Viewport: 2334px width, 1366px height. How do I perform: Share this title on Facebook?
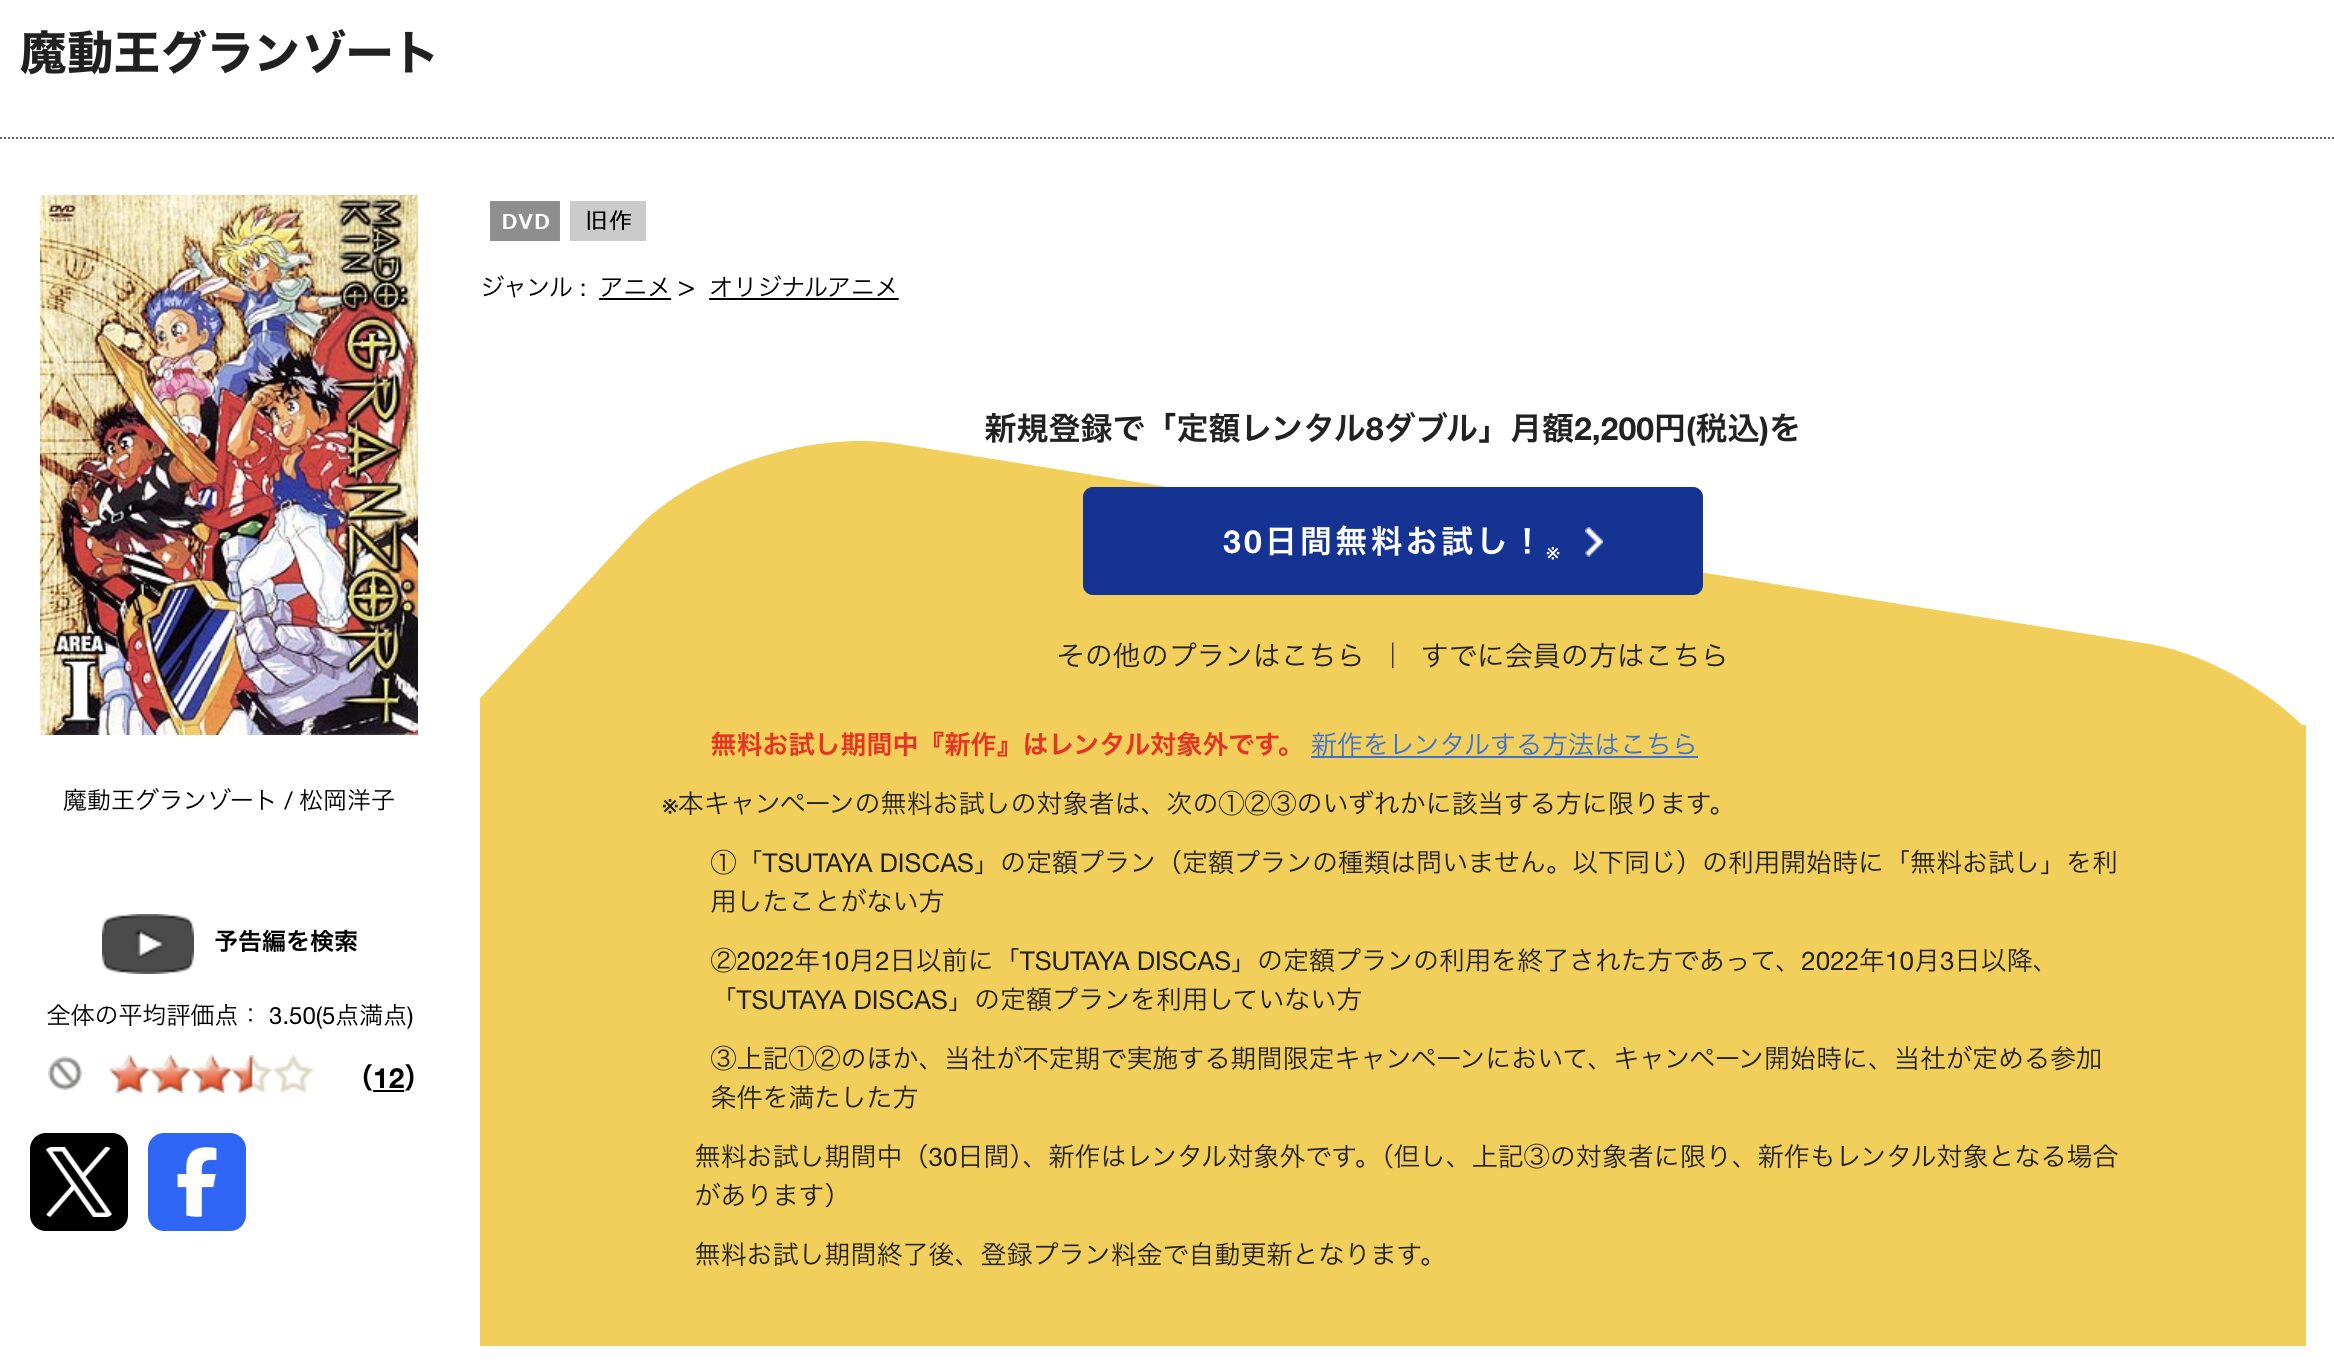click(197, 1181)
